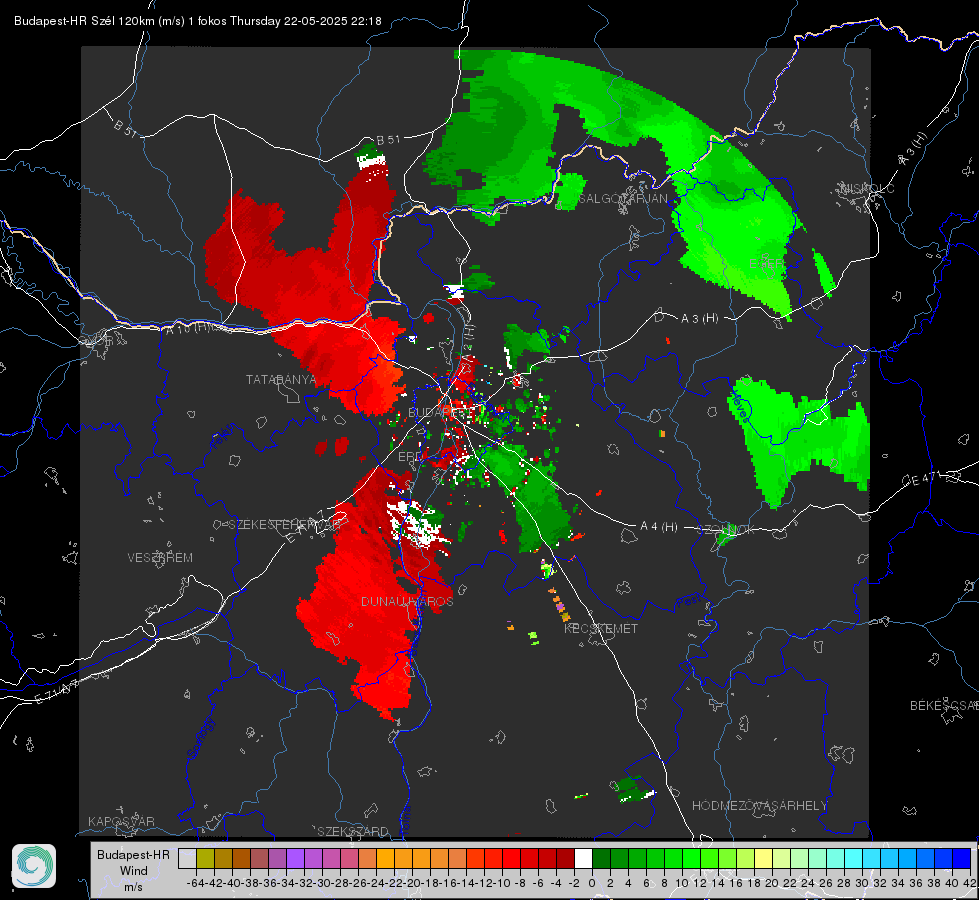
Task: Select the SZOLNOK city label
Action: pos(726,530)
